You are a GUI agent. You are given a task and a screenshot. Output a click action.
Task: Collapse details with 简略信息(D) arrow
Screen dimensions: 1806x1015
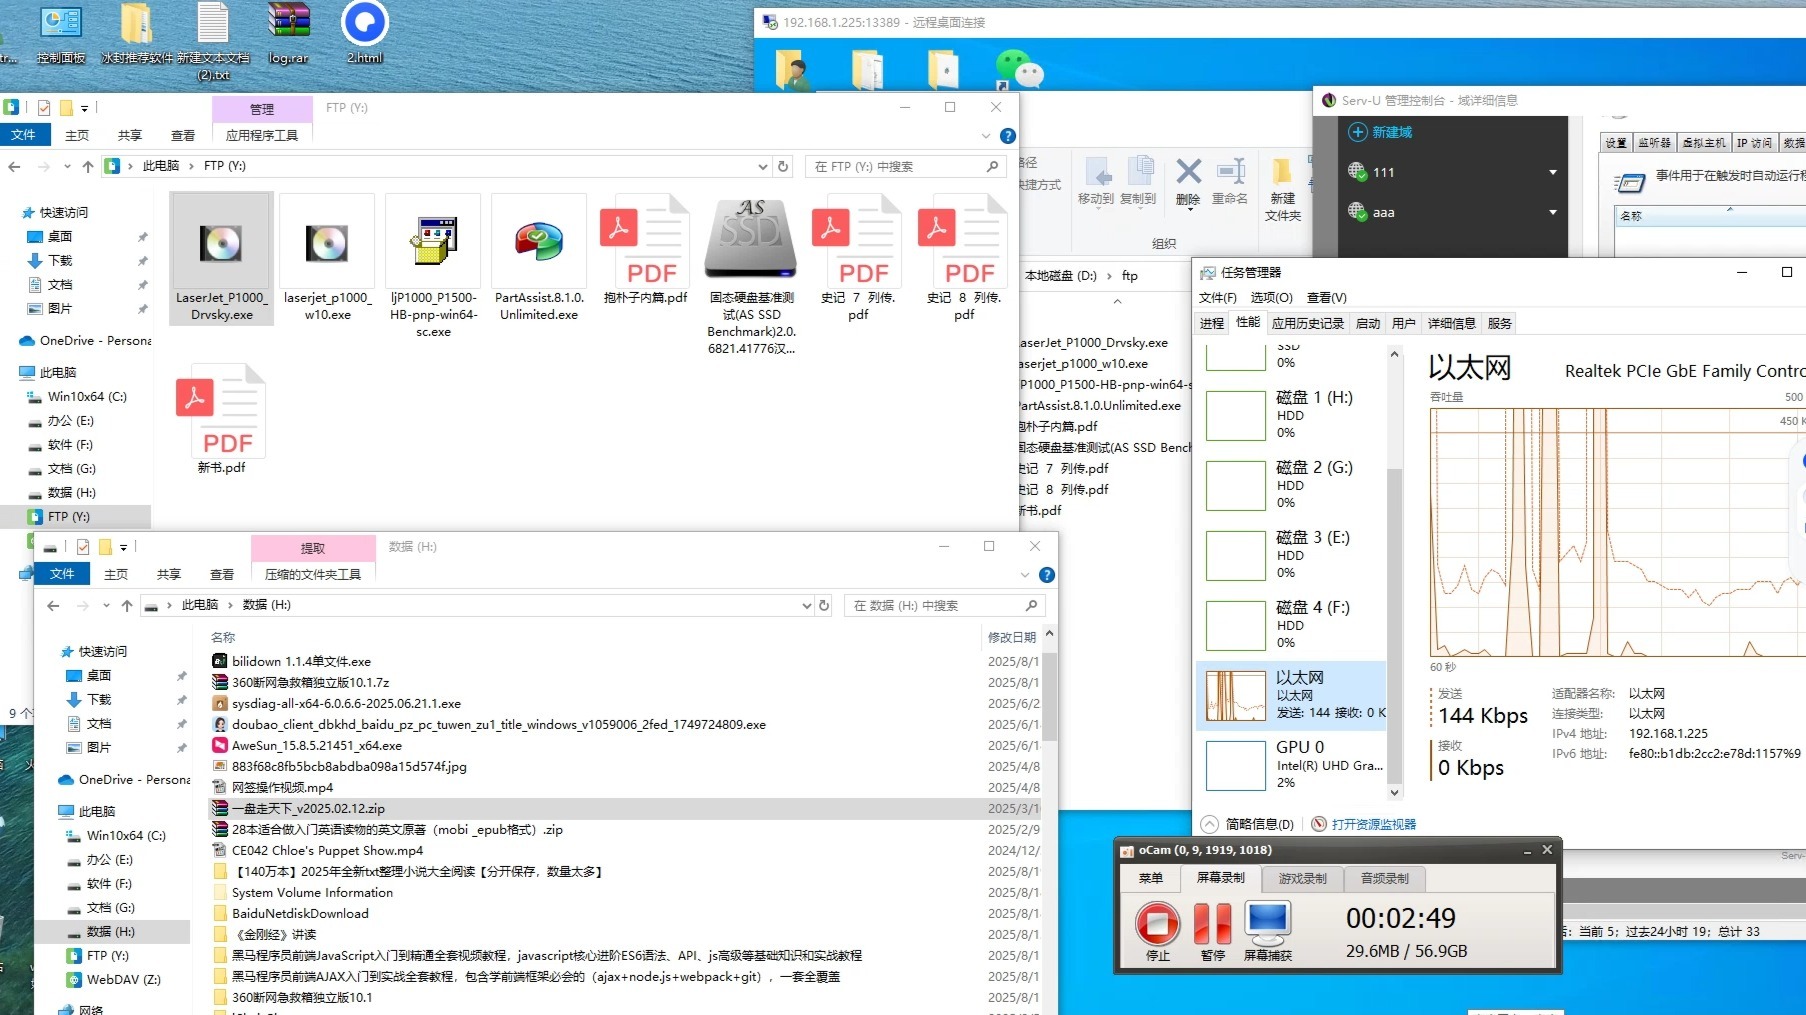coord(1209,824)
